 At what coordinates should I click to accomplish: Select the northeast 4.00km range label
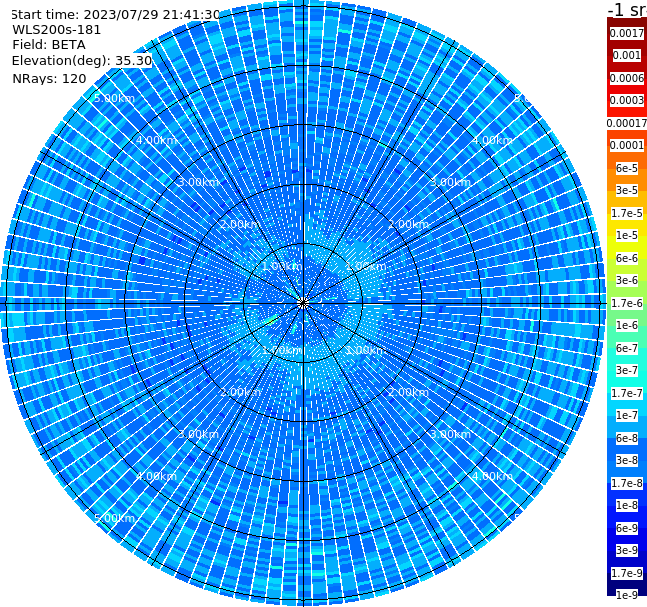pyautogui.click(x=492, y=140)
